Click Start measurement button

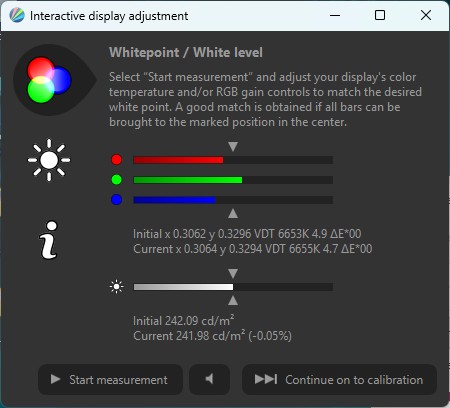tap(110, 379)
